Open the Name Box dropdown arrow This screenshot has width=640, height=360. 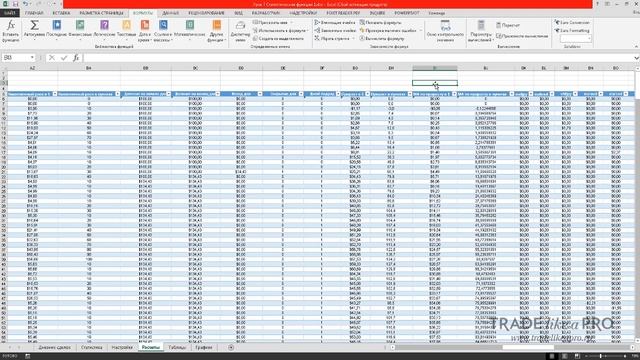32,58
